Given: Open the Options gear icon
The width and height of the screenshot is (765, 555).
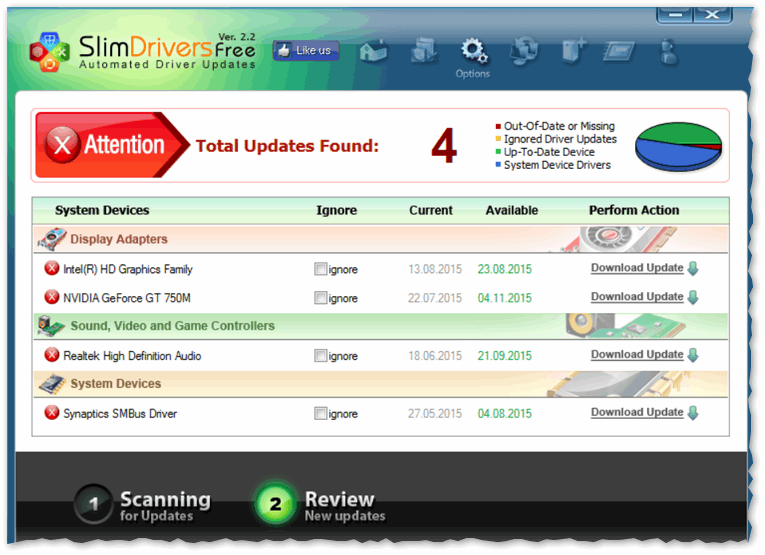Looking at the screenshot, I should [474, 51].
